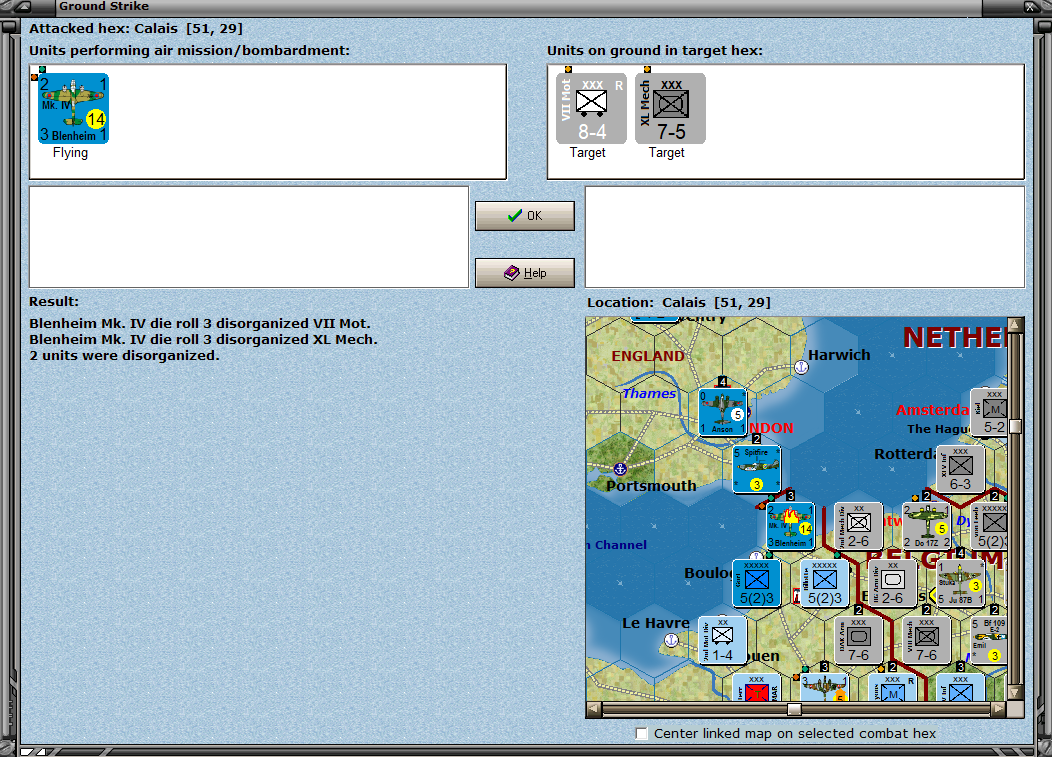Screen dimensions: 1052x757
Task: Click the '2 units were disorganized.' line
Action: click(124, 356)
